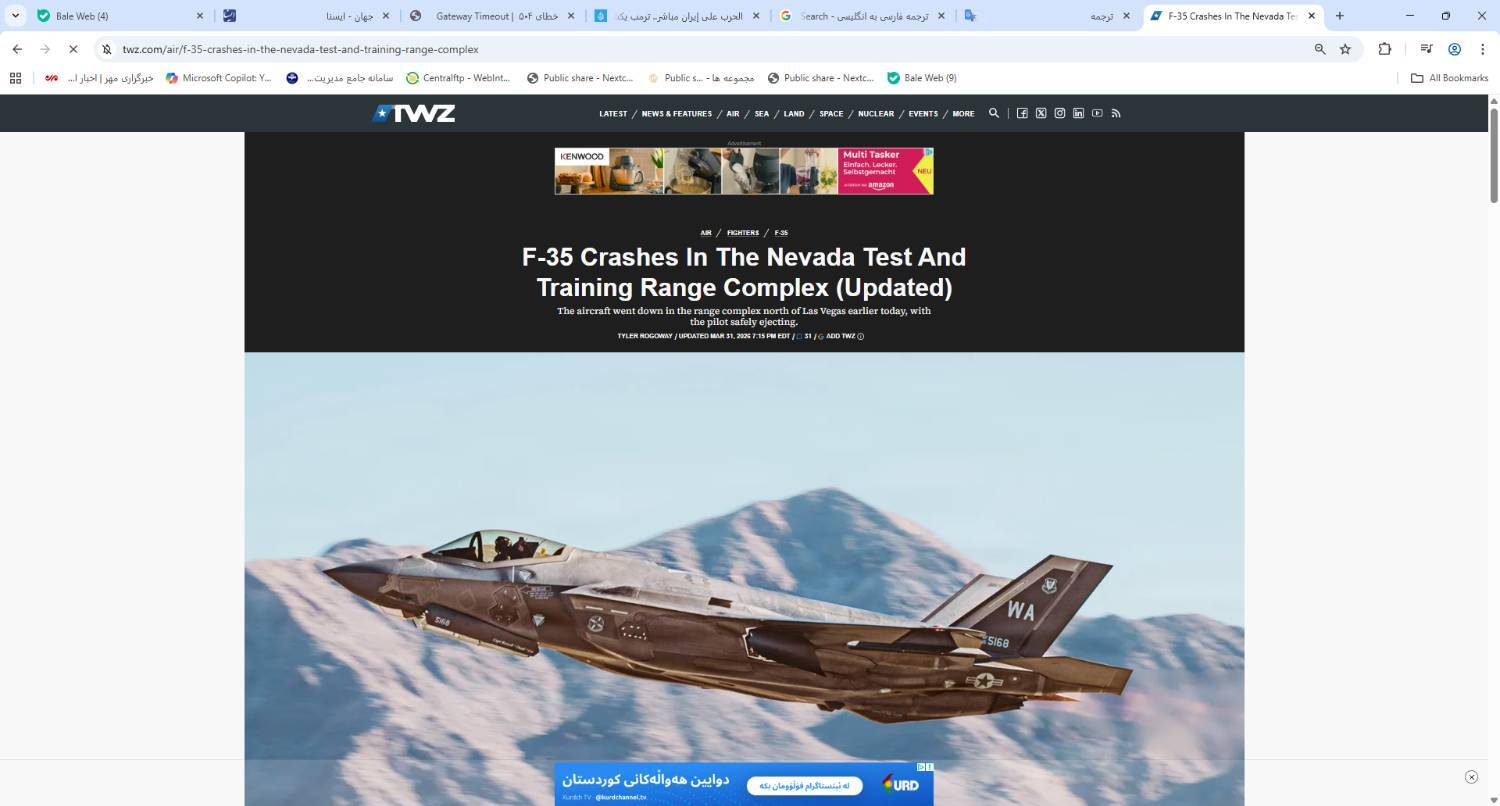
Task: Open the TWZ LinkedIn icon
Action: [x=1078, y=114]
